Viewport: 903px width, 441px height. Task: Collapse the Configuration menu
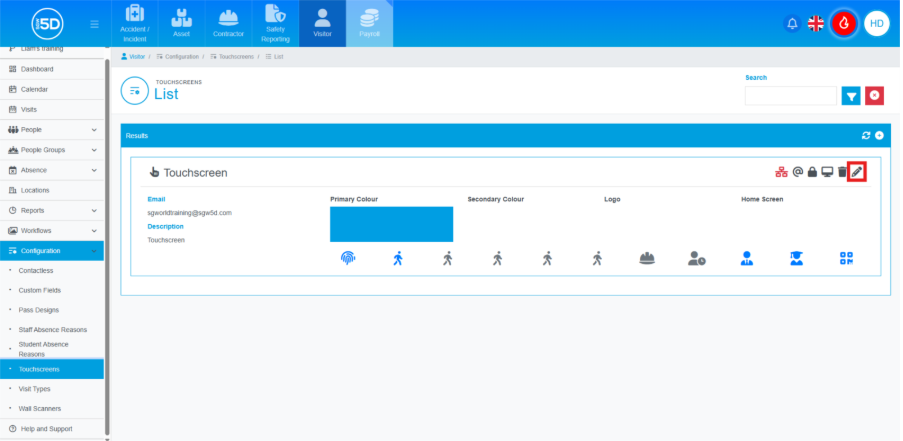pyautogui.click(x=52, y=250)
